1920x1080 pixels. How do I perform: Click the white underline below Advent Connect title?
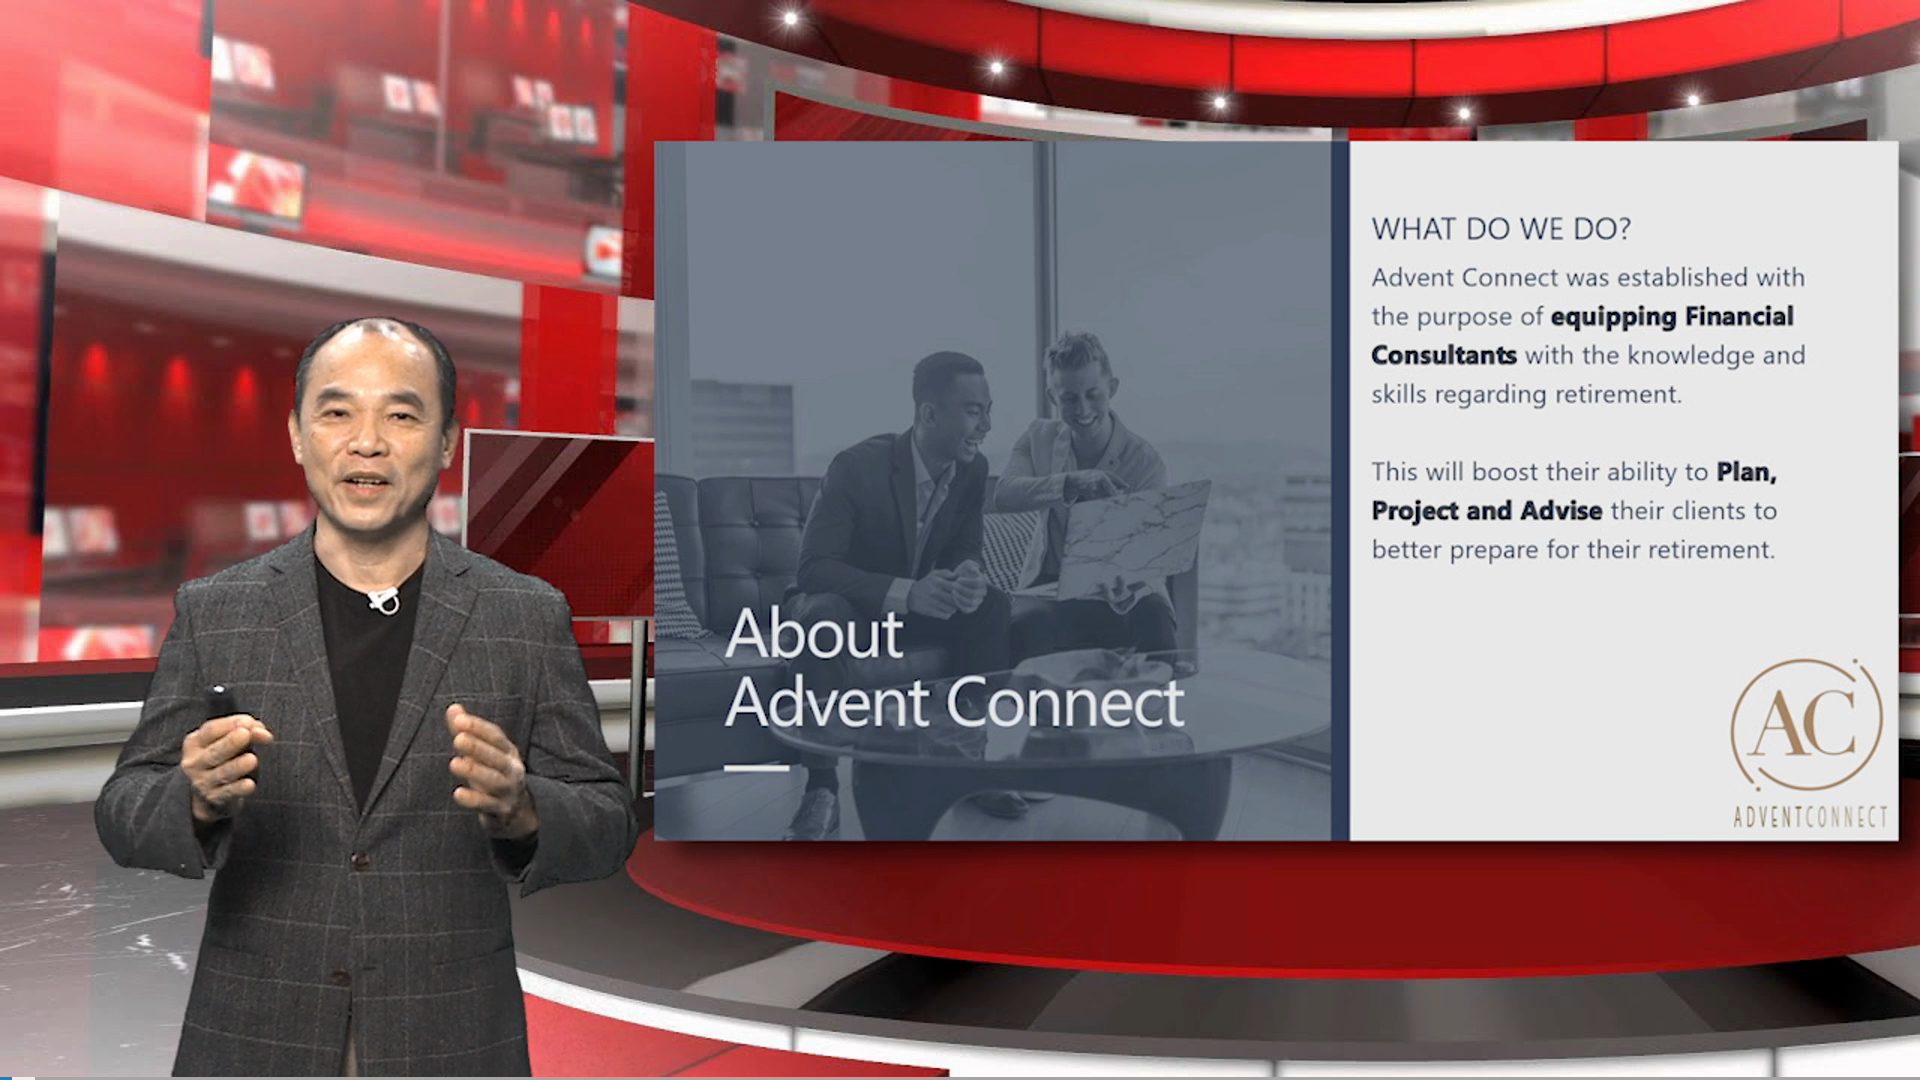point(756,768)
